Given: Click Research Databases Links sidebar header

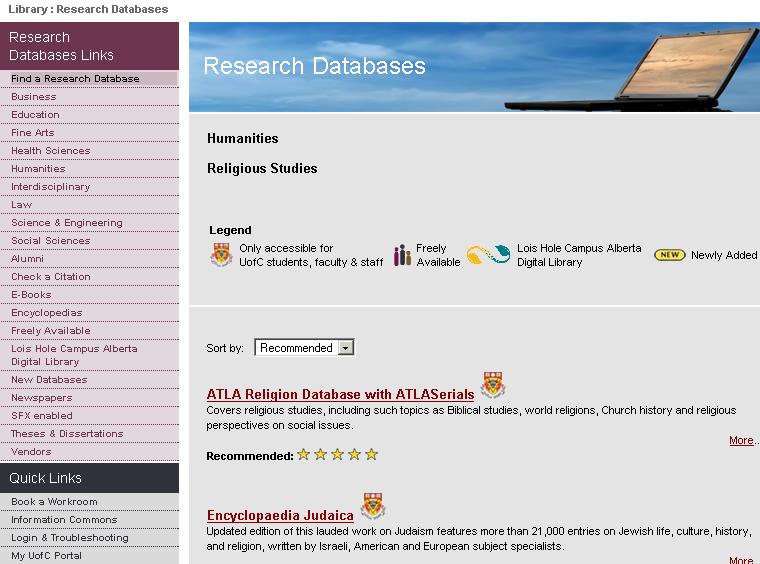Looking at the screenshot, I should click(89, 46).
